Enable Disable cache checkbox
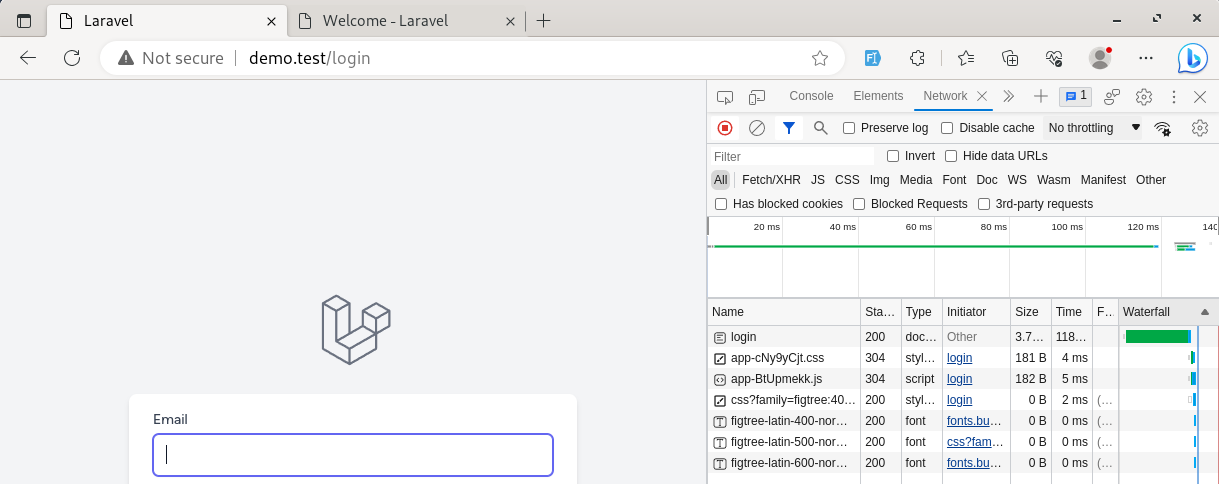The width and height of the screenshot is (1219, 484). (x=947, y=128)
